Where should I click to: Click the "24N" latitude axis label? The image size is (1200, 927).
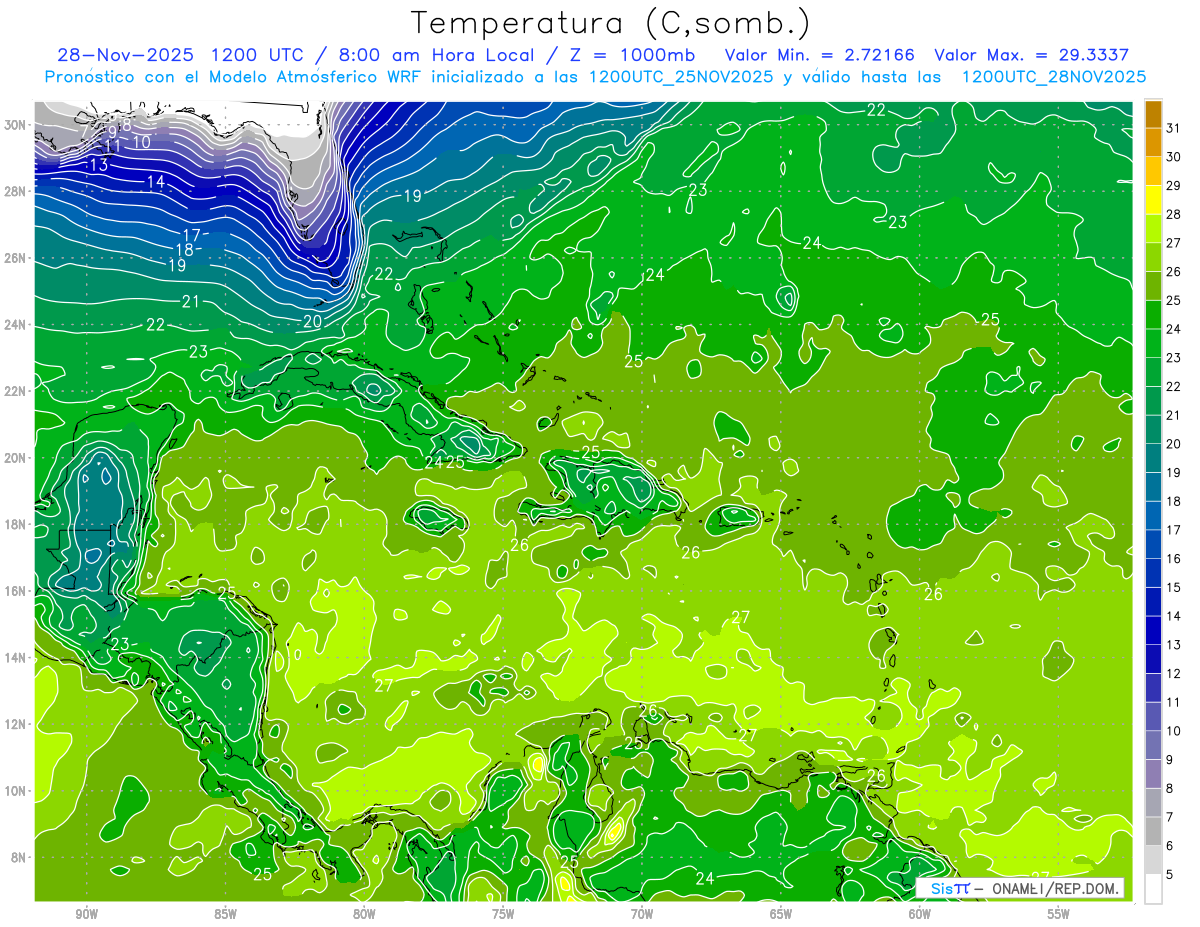click(x=15, y=325)
